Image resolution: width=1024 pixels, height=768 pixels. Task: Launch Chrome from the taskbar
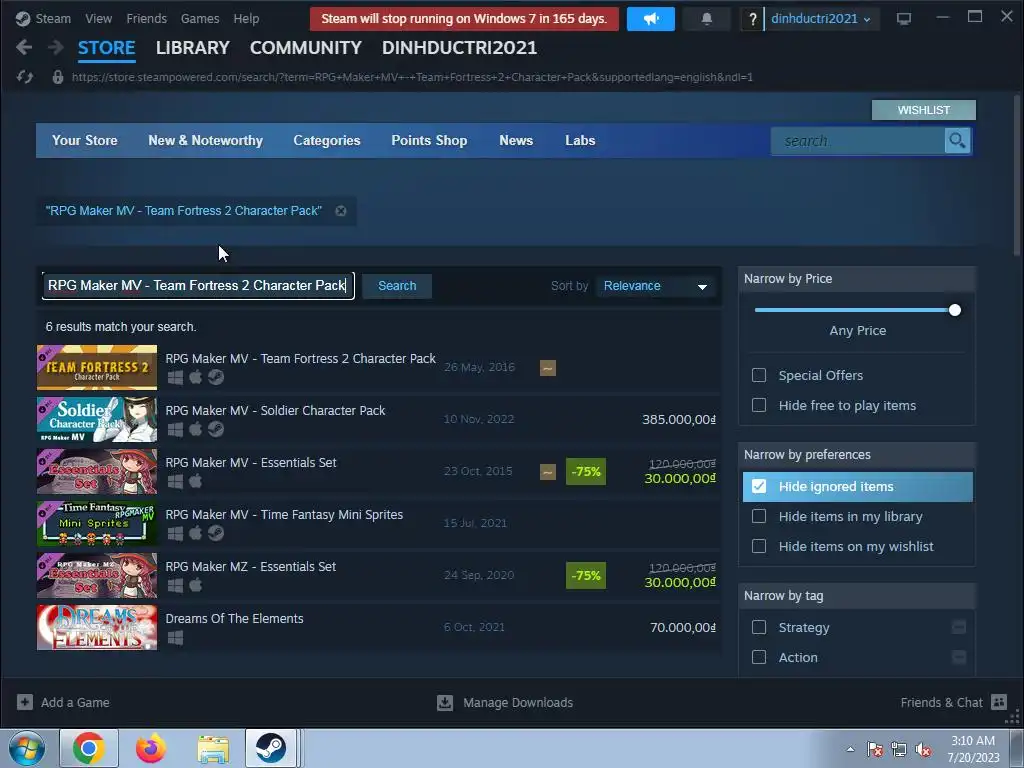pyautogui.click(x=89, y=748)
